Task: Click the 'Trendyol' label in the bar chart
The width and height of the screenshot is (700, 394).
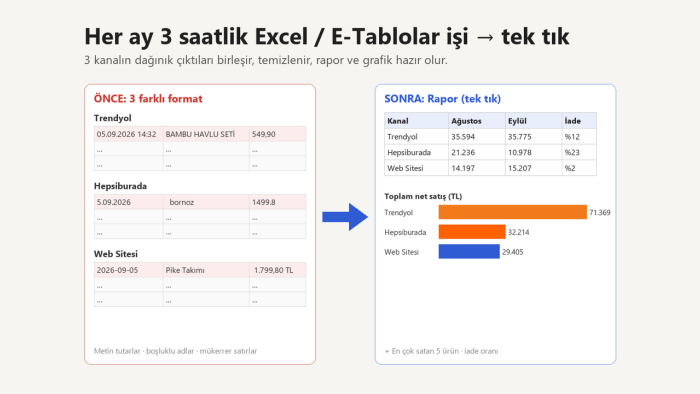Action: [399, 212]
